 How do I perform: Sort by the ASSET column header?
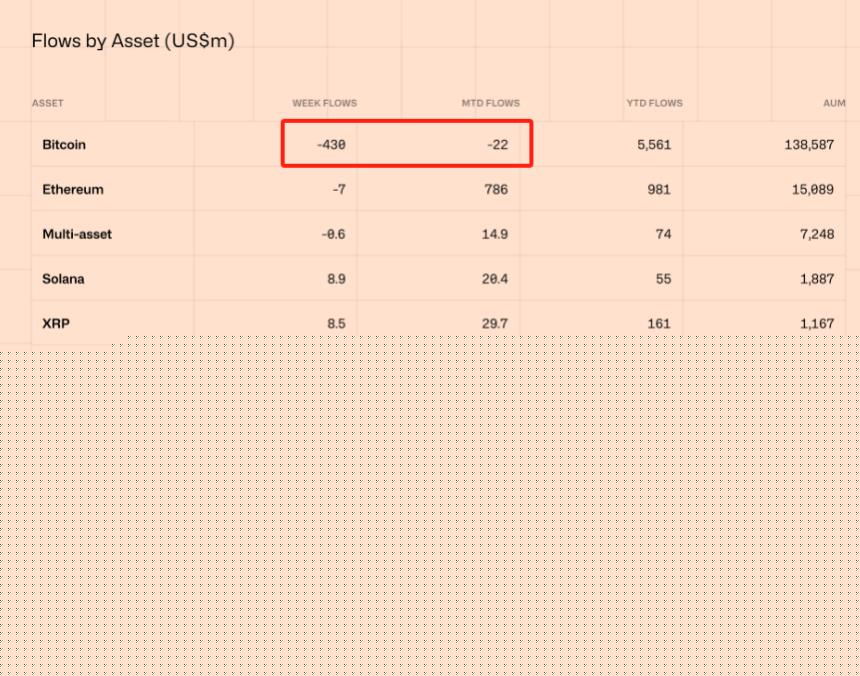[x=48, y=103]
